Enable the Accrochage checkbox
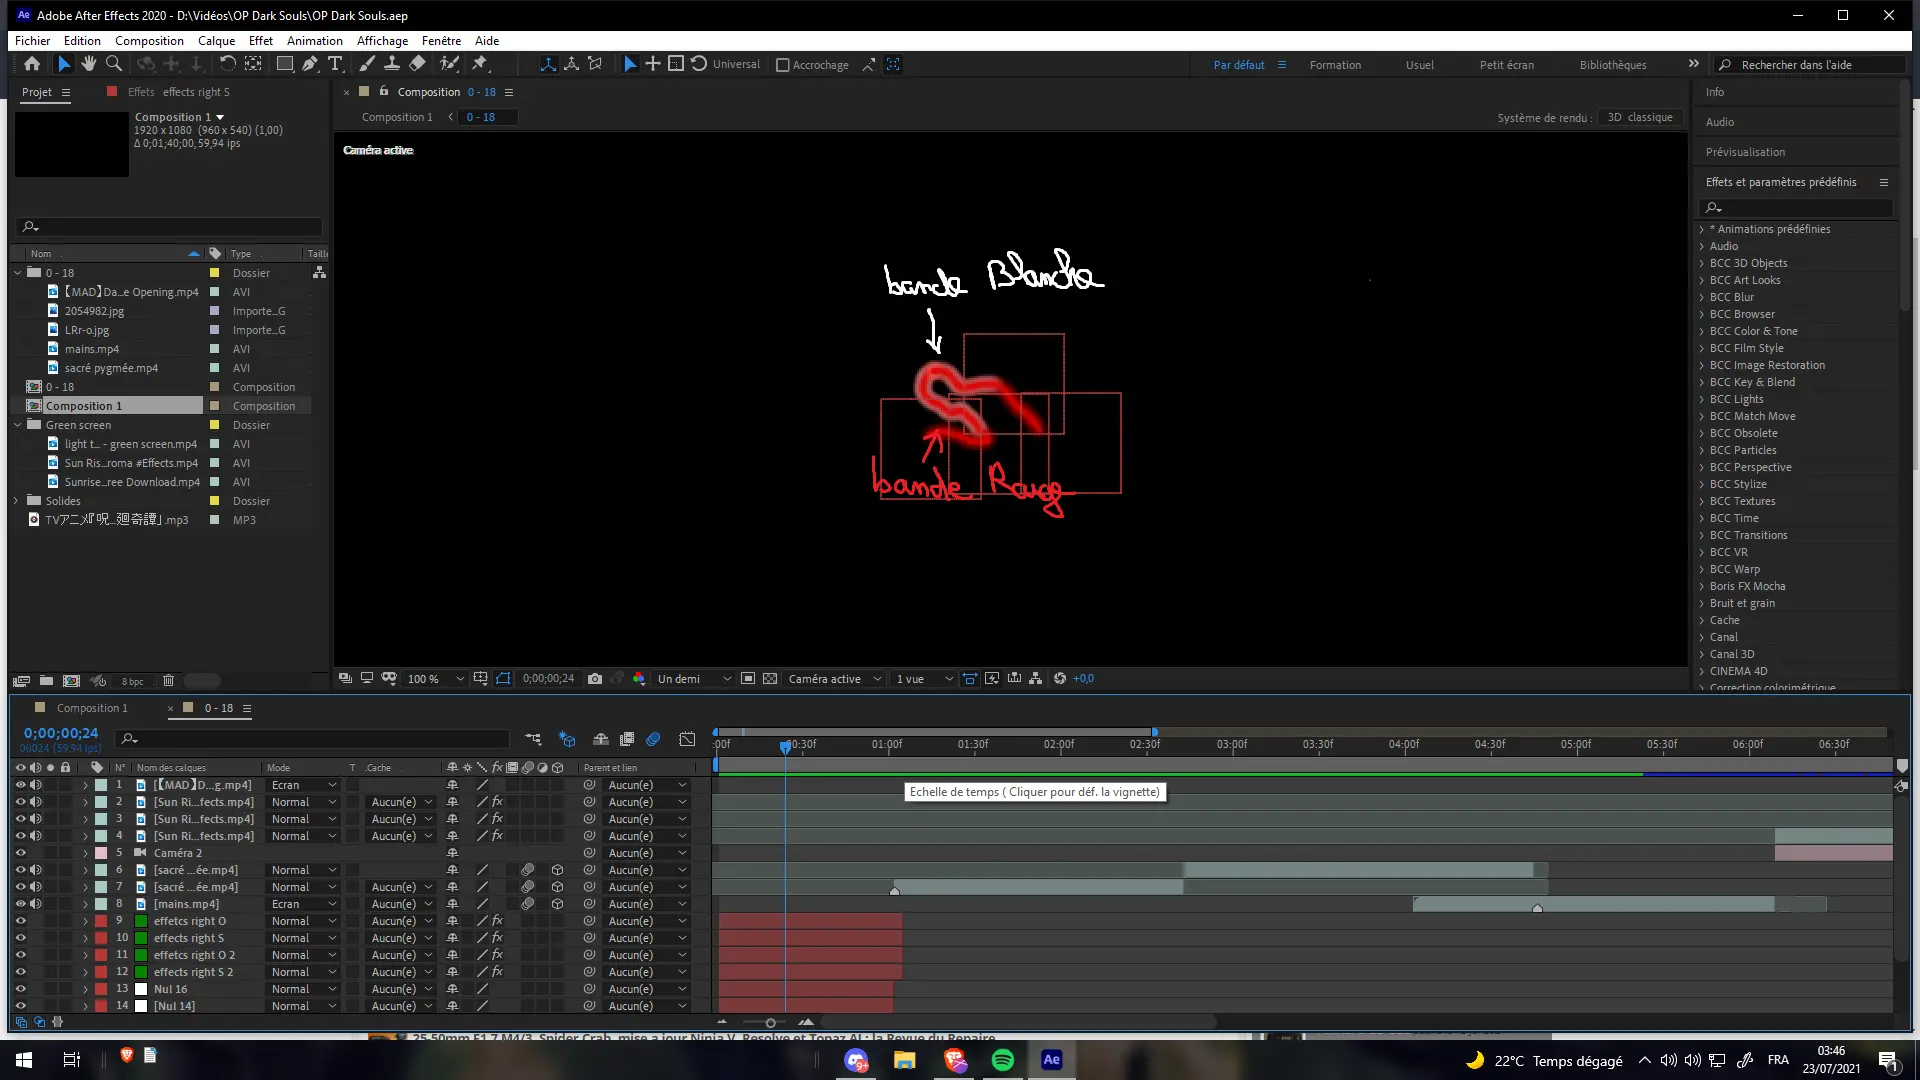The height and width of the screenshot is (1080, 1920). (x=783, y=65)
